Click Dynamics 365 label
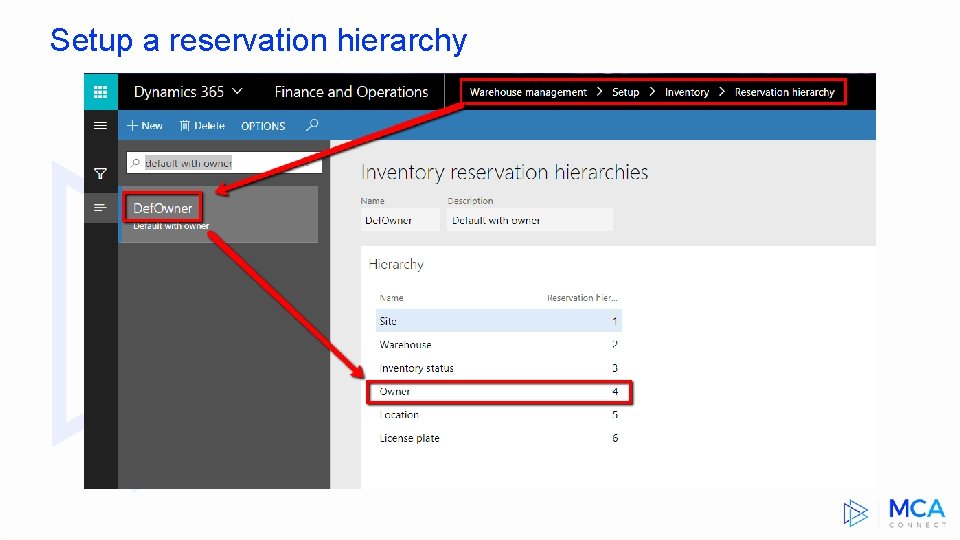The height and width of the screenshot is (540, 960). (x=179, y=92)
